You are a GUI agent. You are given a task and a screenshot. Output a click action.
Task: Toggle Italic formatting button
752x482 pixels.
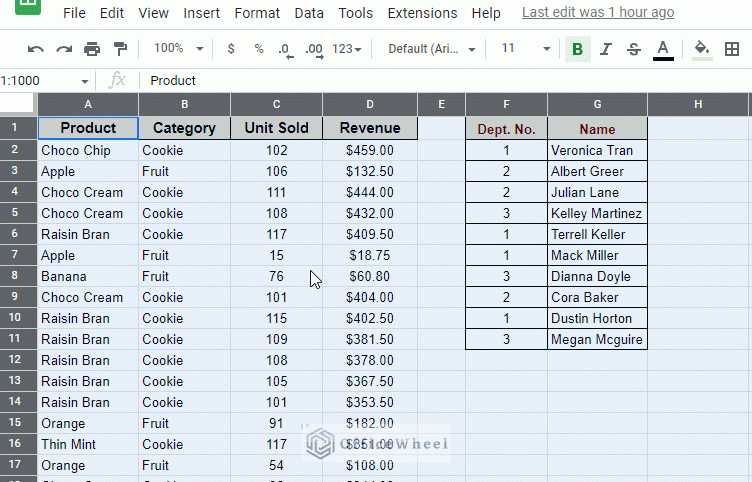(x=606, y=49)
